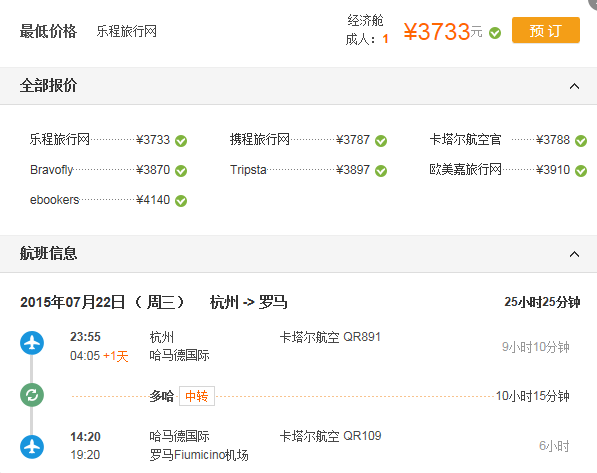
Task: Click the orange 预订 booking button
Action: [x=546, y=30]
